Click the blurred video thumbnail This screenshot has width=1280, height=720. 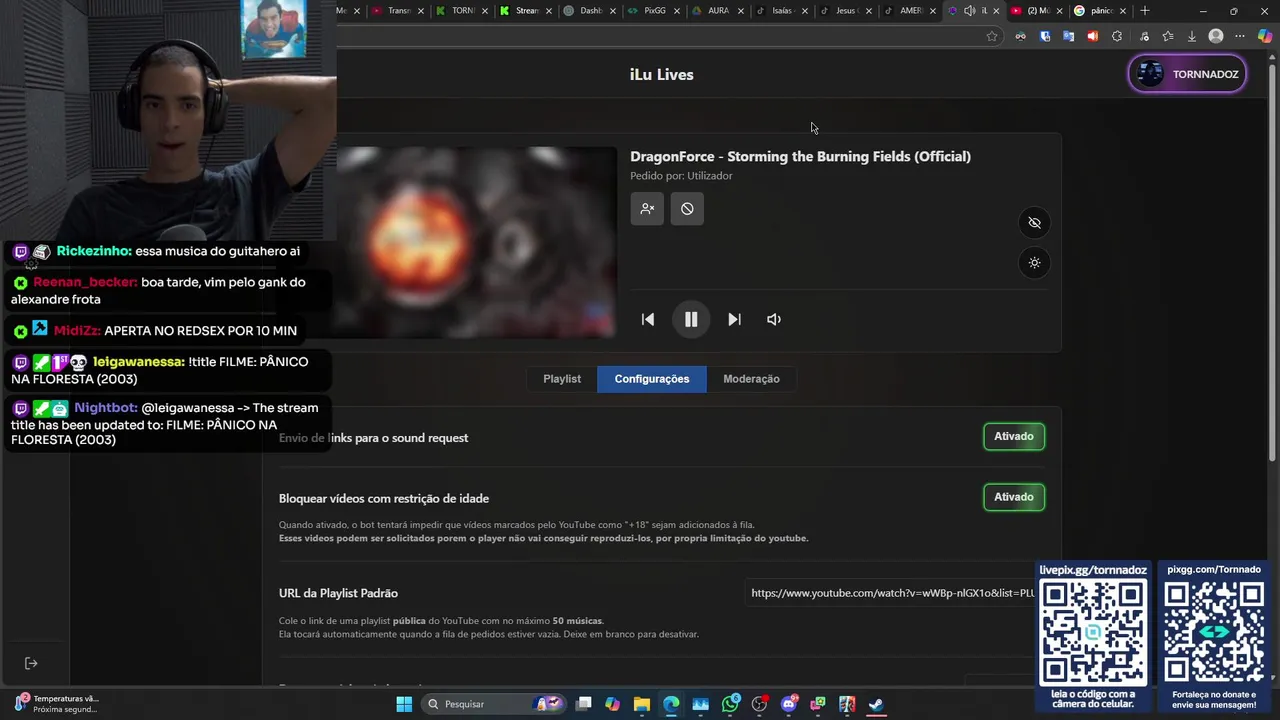pyautogui.click(x=476, y=242)
